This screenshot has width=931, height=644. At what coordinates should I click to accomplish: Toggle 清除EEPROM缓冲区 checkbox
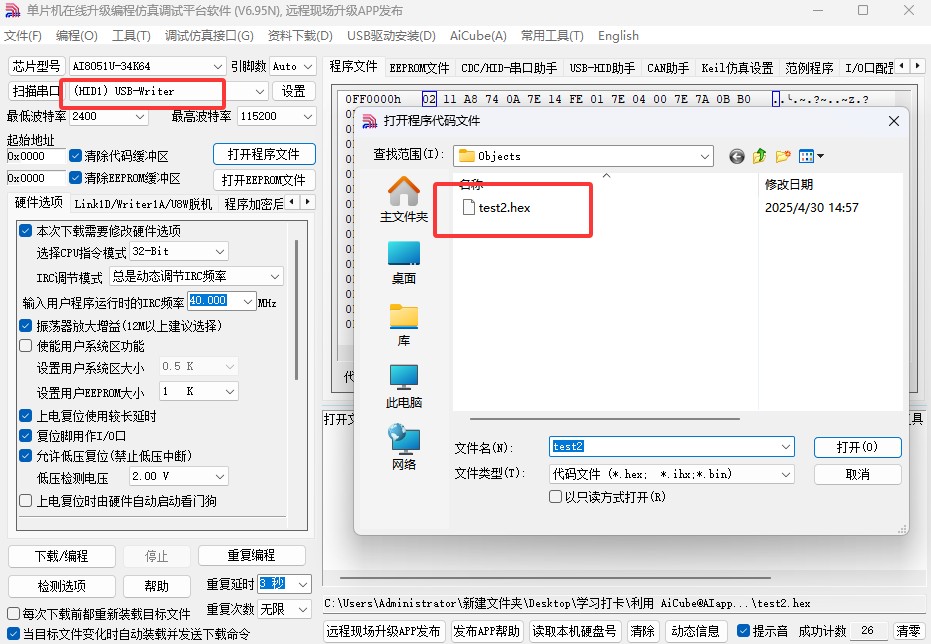click(75, 178)
